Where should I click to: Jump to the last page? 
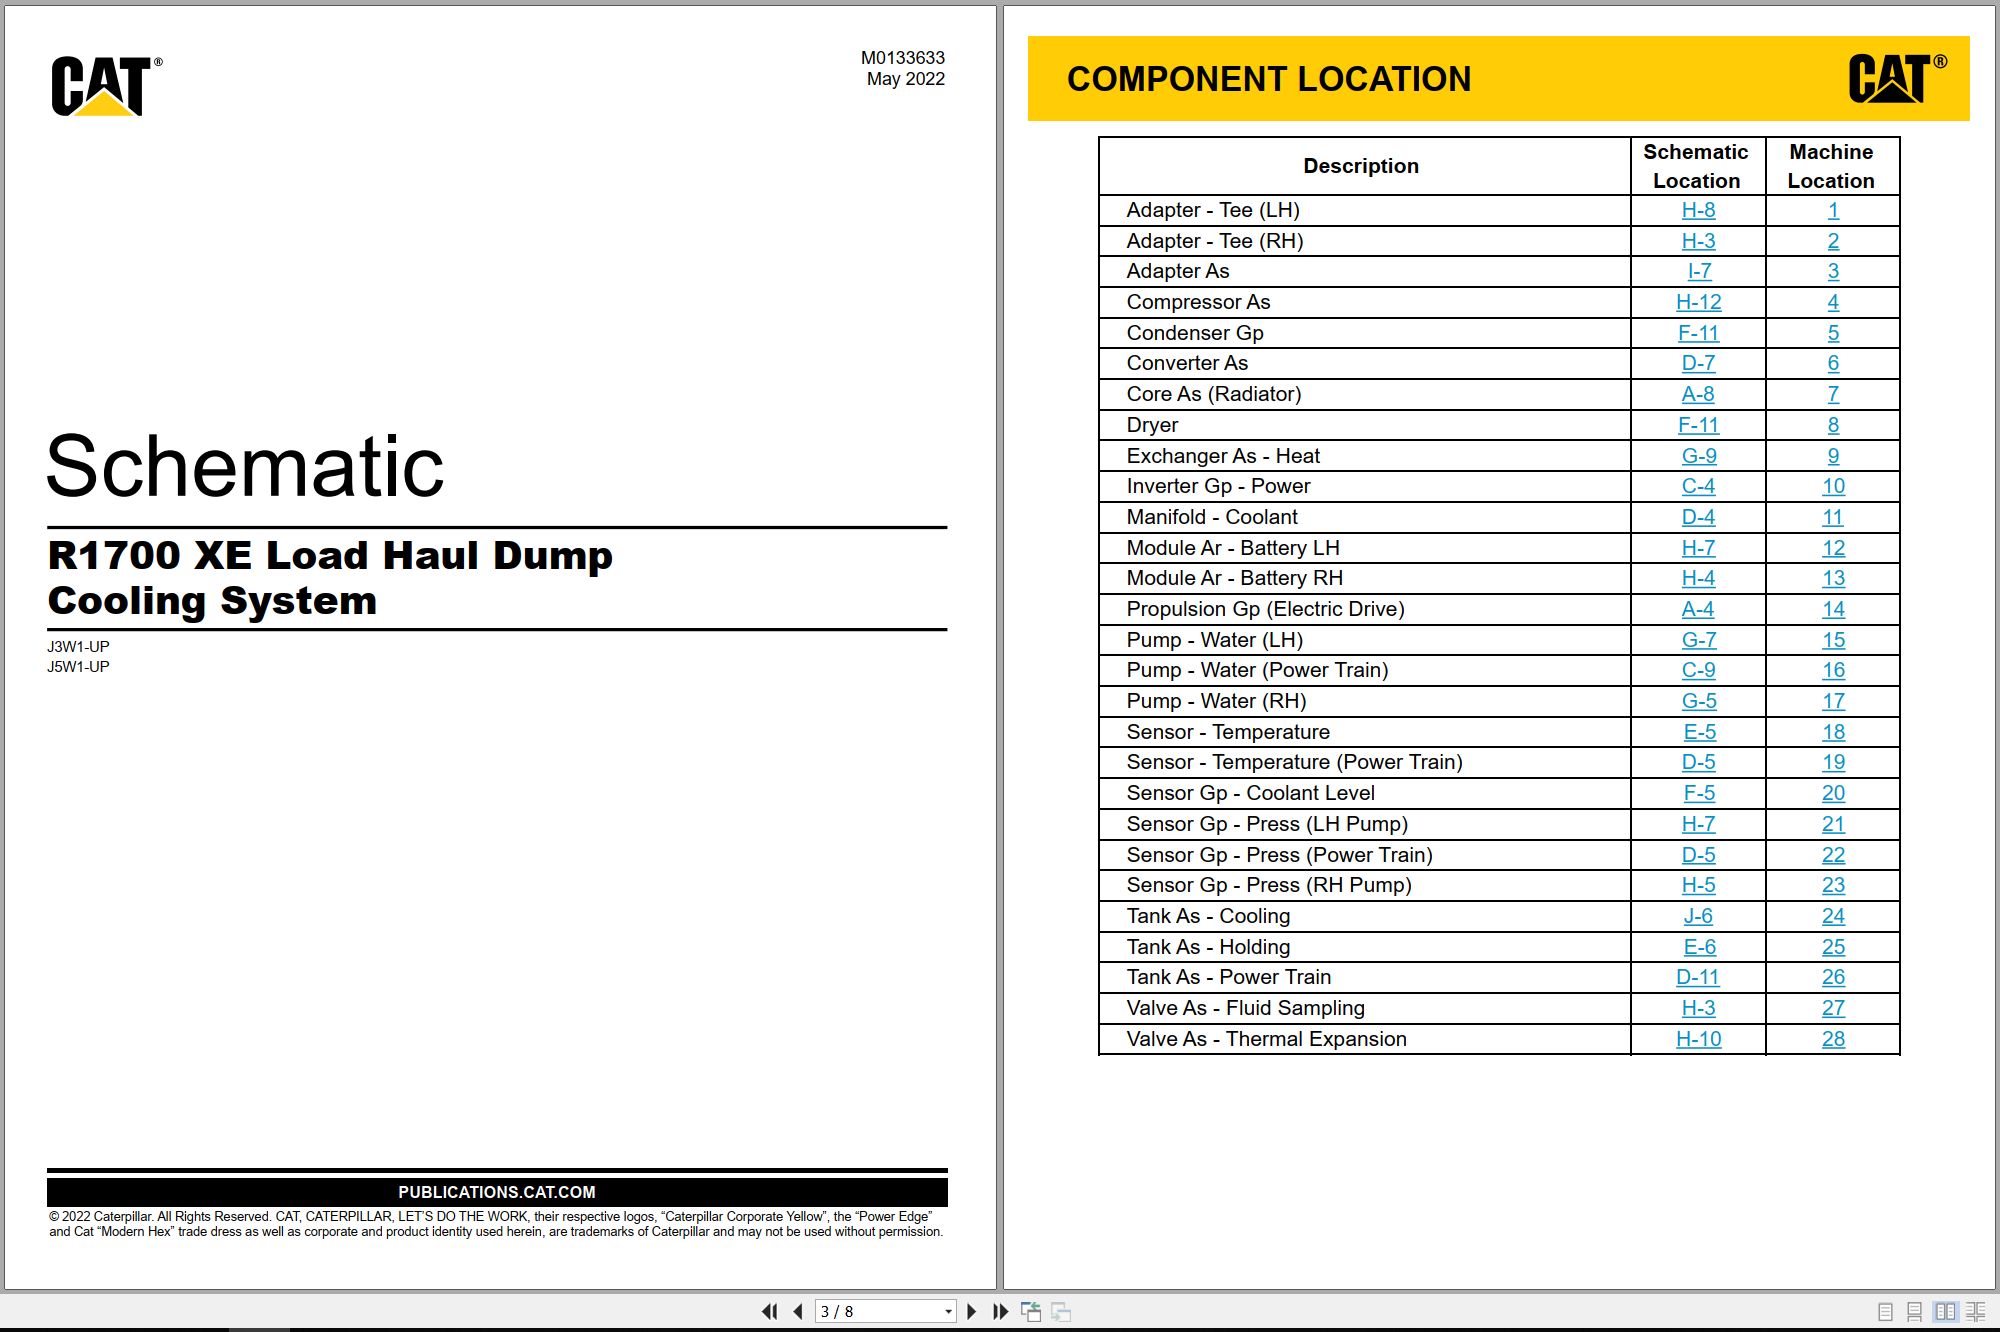point(1000,1311)
